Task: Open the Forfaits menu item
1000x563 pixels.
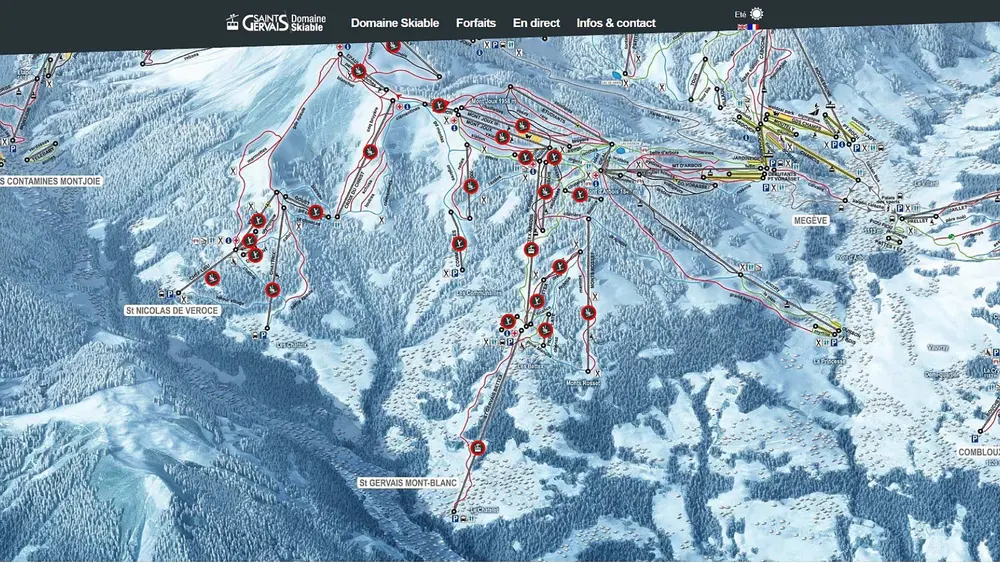Action: click(x=476, y=23)
